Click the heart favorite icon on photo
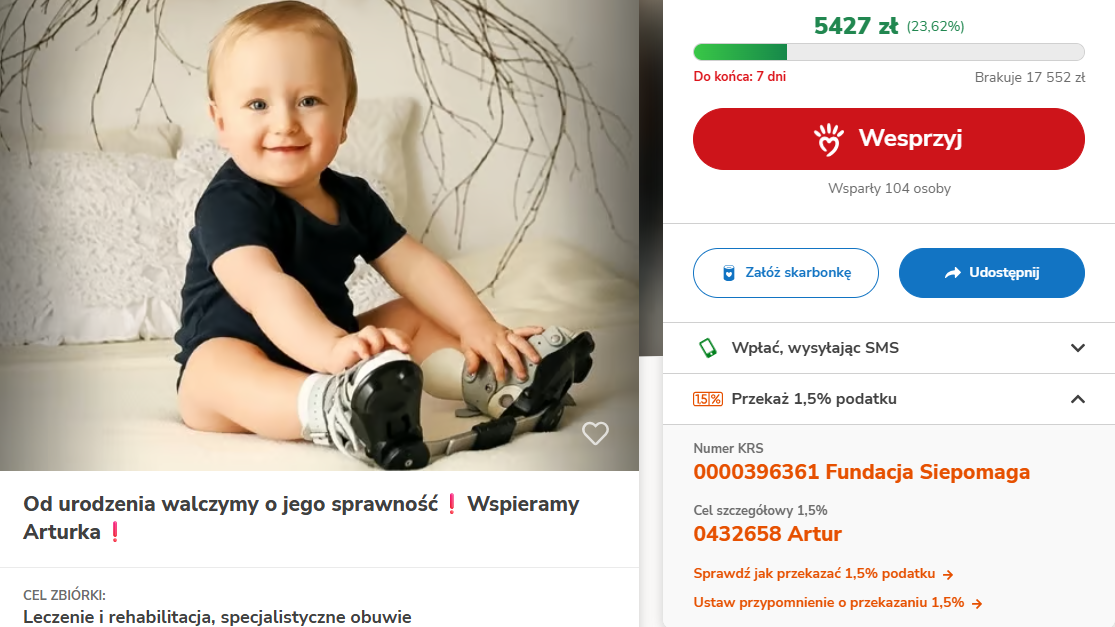 click(595, 433)
